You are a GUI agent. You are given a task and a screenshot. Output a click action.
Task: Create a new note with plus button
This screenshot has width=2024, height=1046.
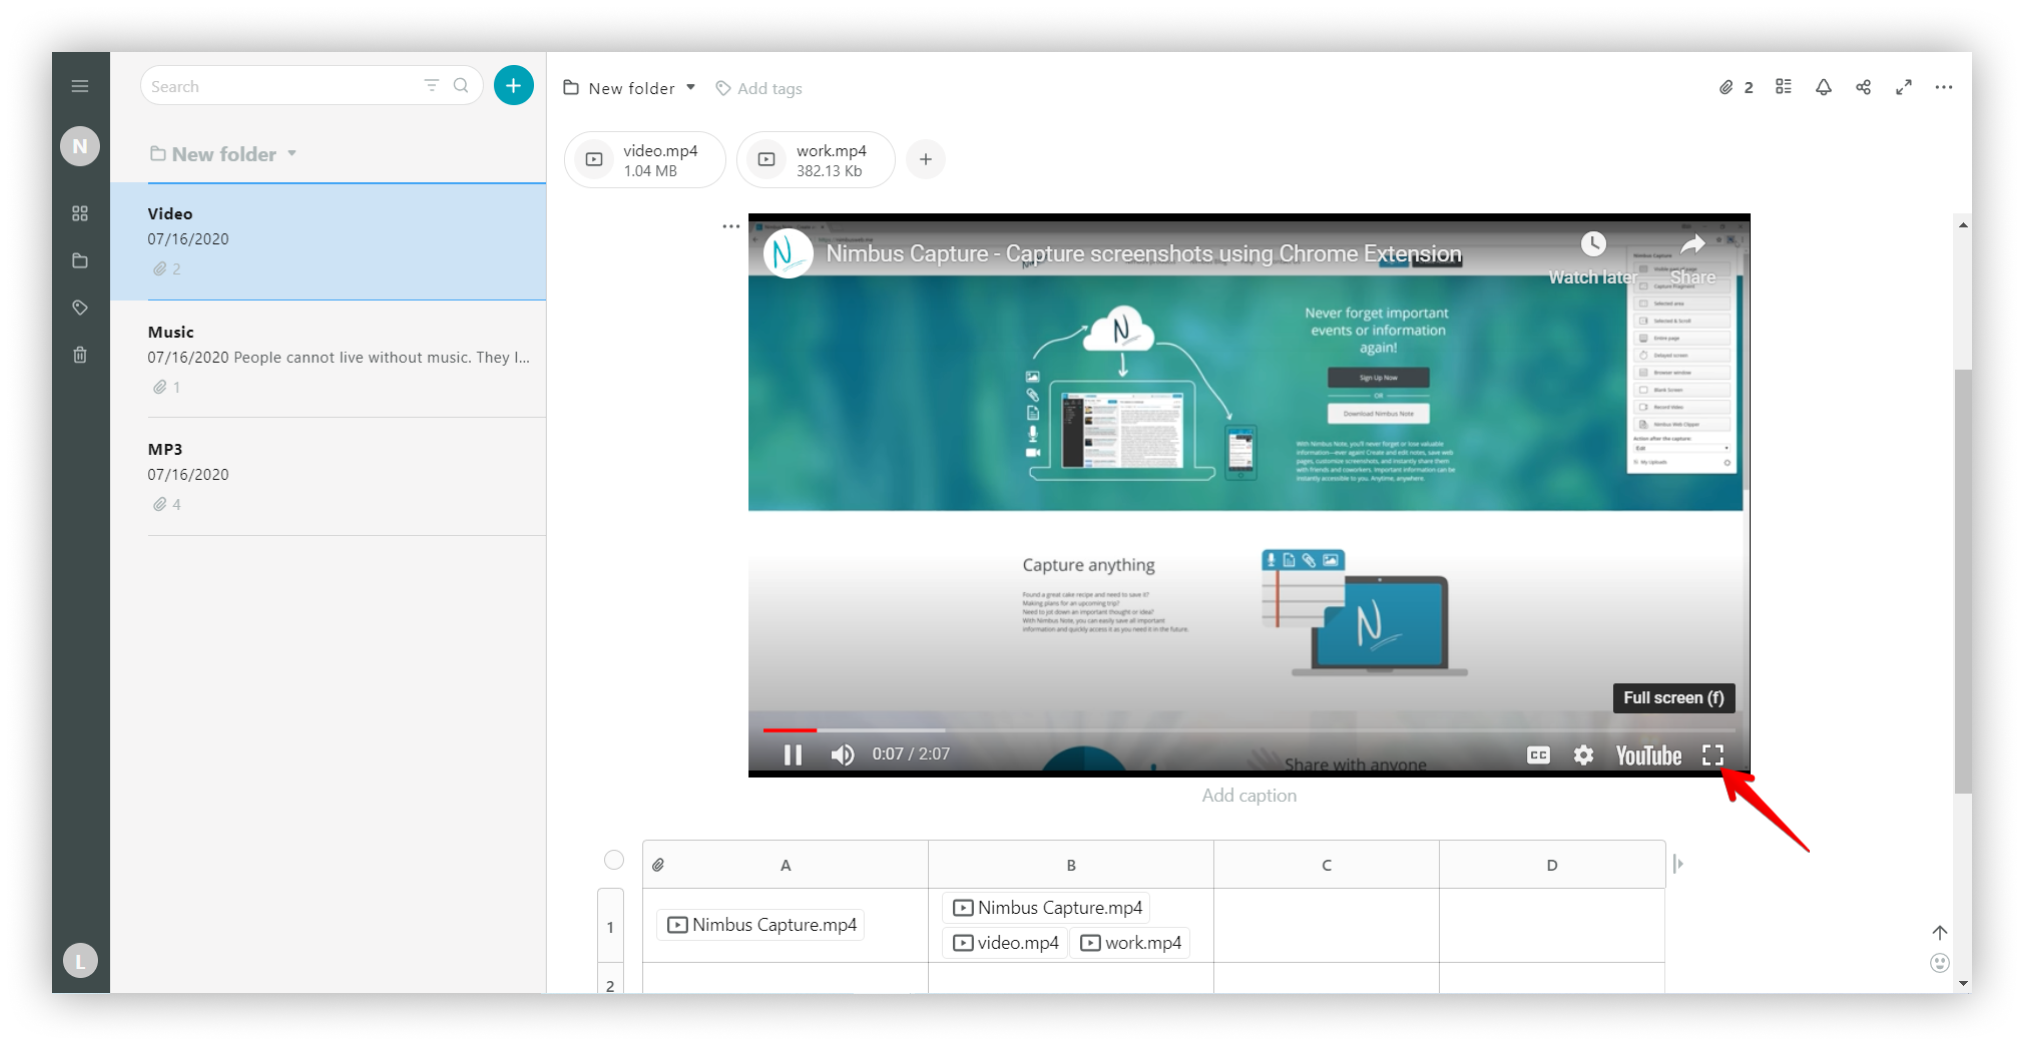pyautogui.click(x=513, y=86)
